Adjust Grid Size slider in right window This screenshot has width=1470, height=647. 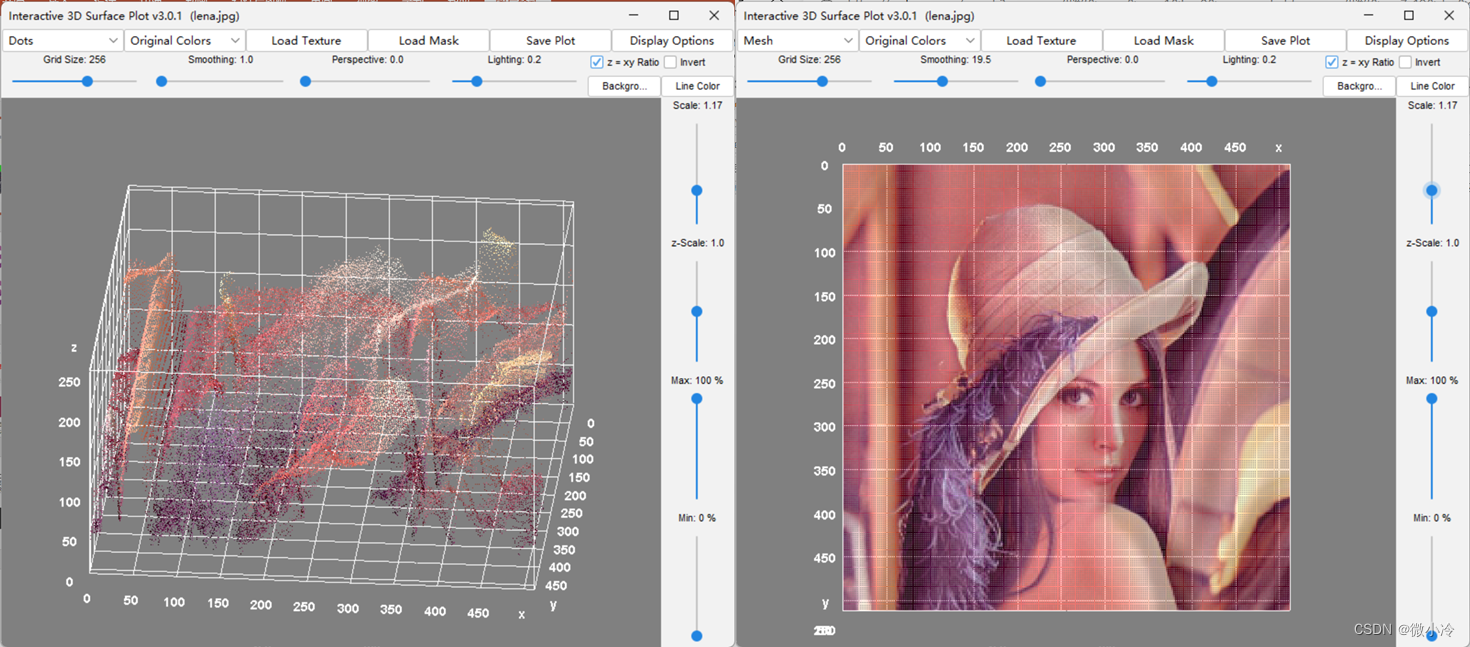pos(822,81)
